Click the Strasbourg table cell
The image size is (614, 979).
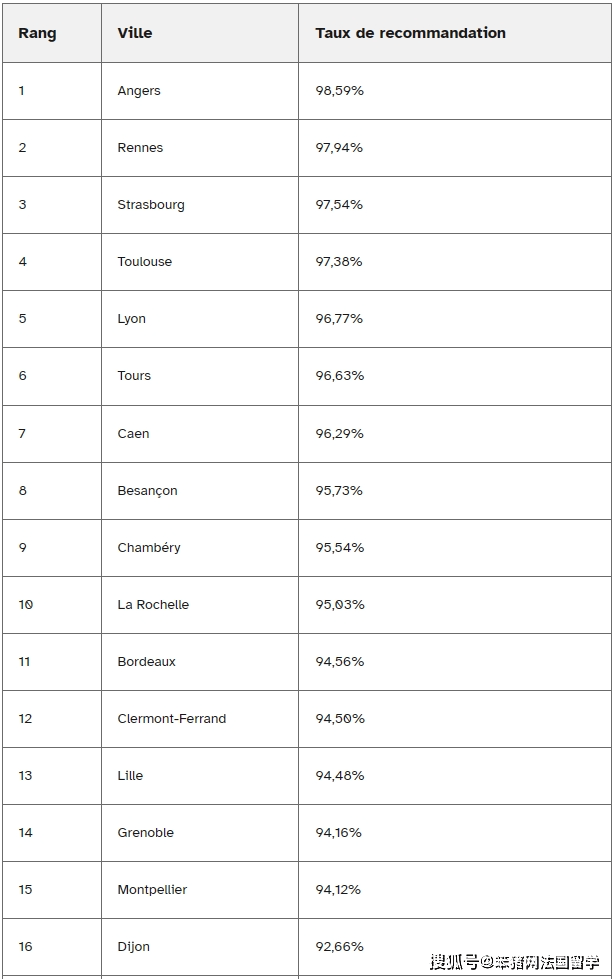[x=151, y=205]
